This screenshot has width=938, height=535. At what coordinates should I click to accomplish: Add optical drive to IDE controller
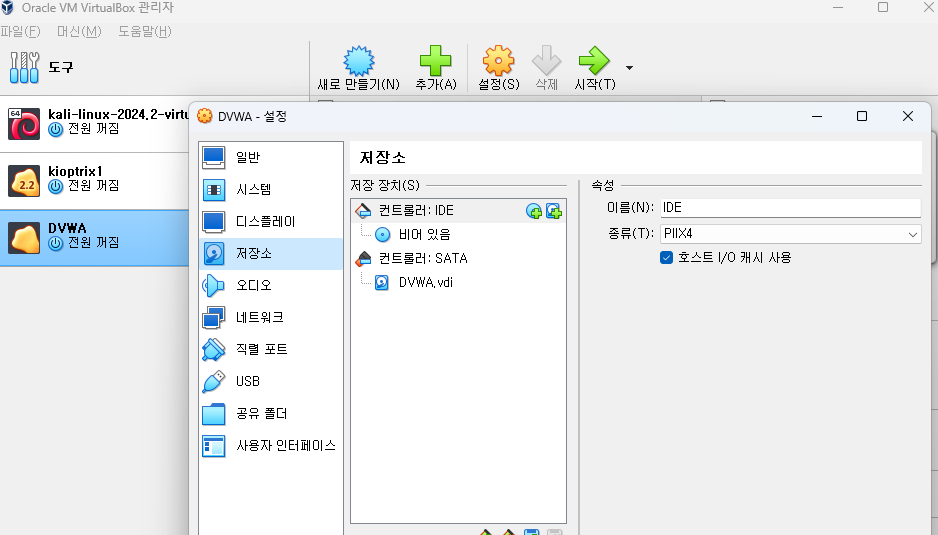[534, 211]
